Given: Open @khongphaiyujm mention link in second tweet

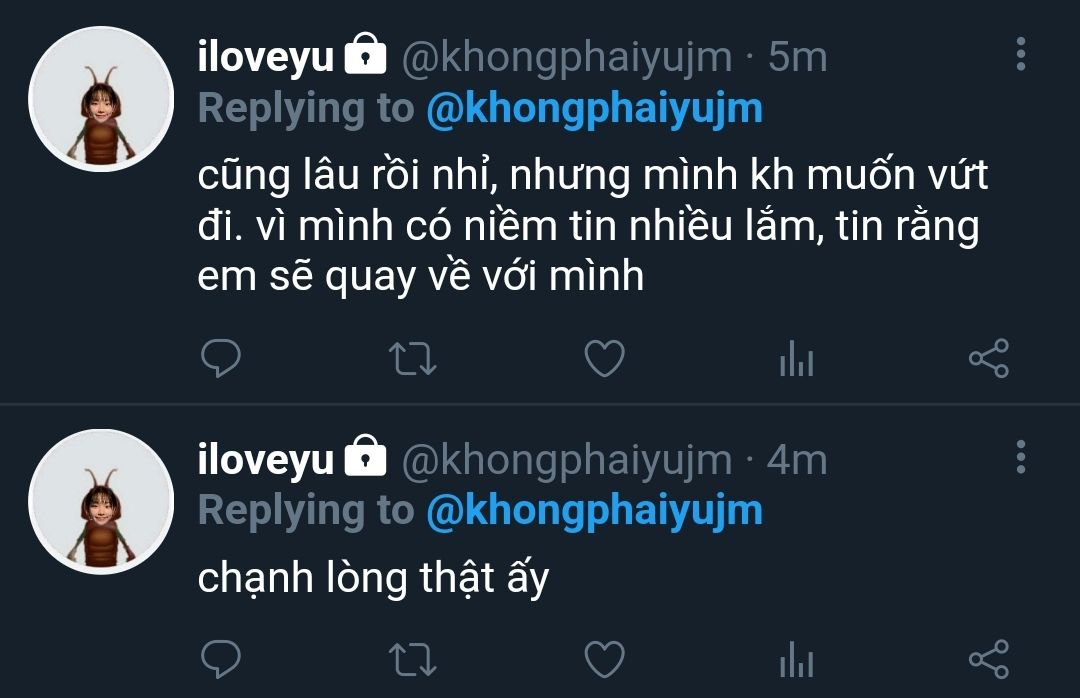Looking at the screenshot, I should (594, 511).
